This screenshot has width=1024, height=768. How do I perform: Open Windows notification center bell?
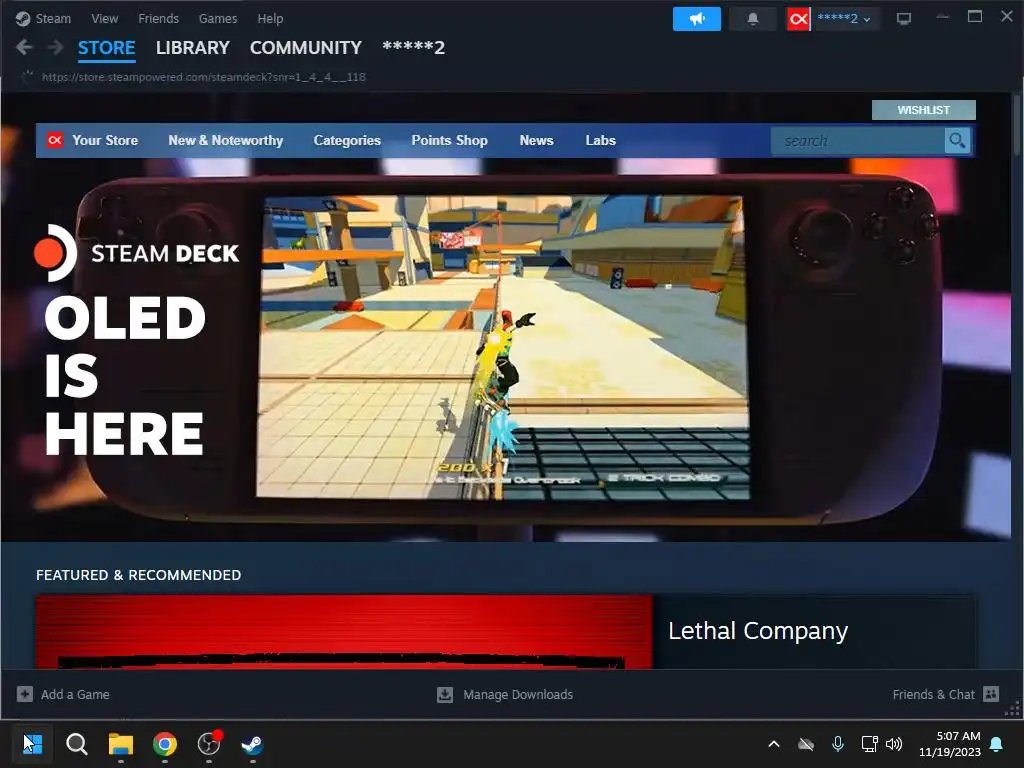pos(997,744)
